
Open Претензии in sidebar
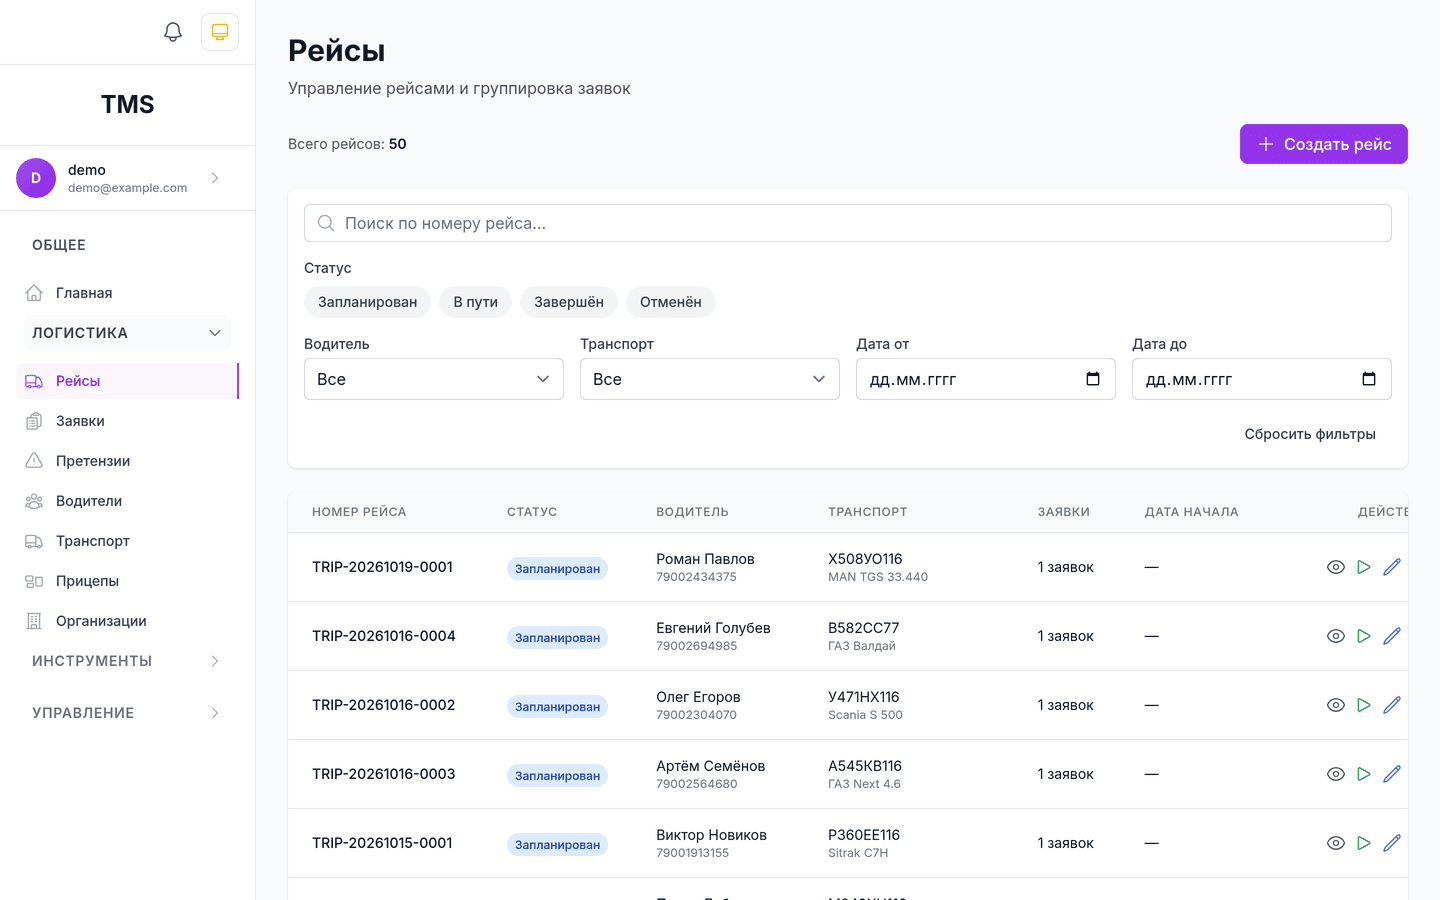(127, 461)
